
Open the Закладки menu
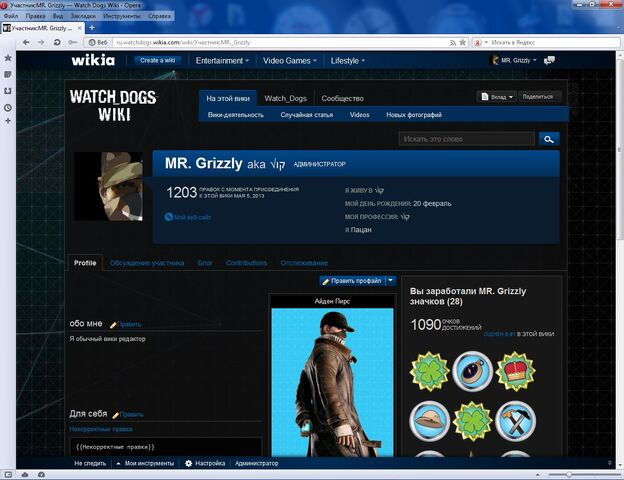(83, 16)
